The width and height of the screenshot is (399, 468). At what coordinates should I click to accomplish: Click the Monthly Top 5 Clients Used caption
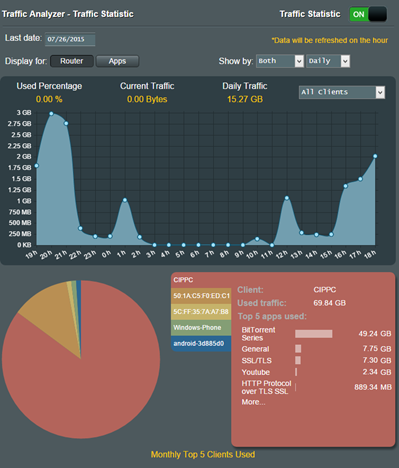click(203, 455)
